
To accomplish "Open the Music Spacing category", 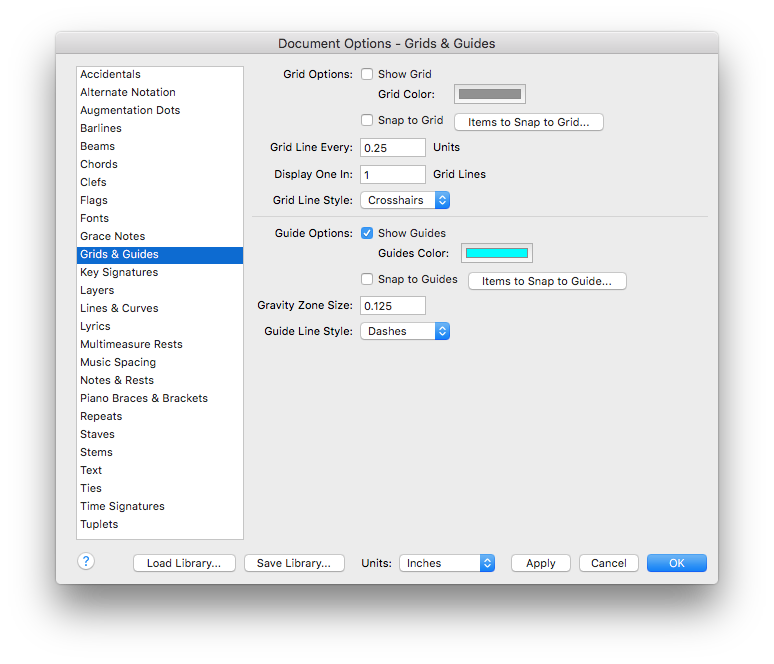I will pos(159,362).
